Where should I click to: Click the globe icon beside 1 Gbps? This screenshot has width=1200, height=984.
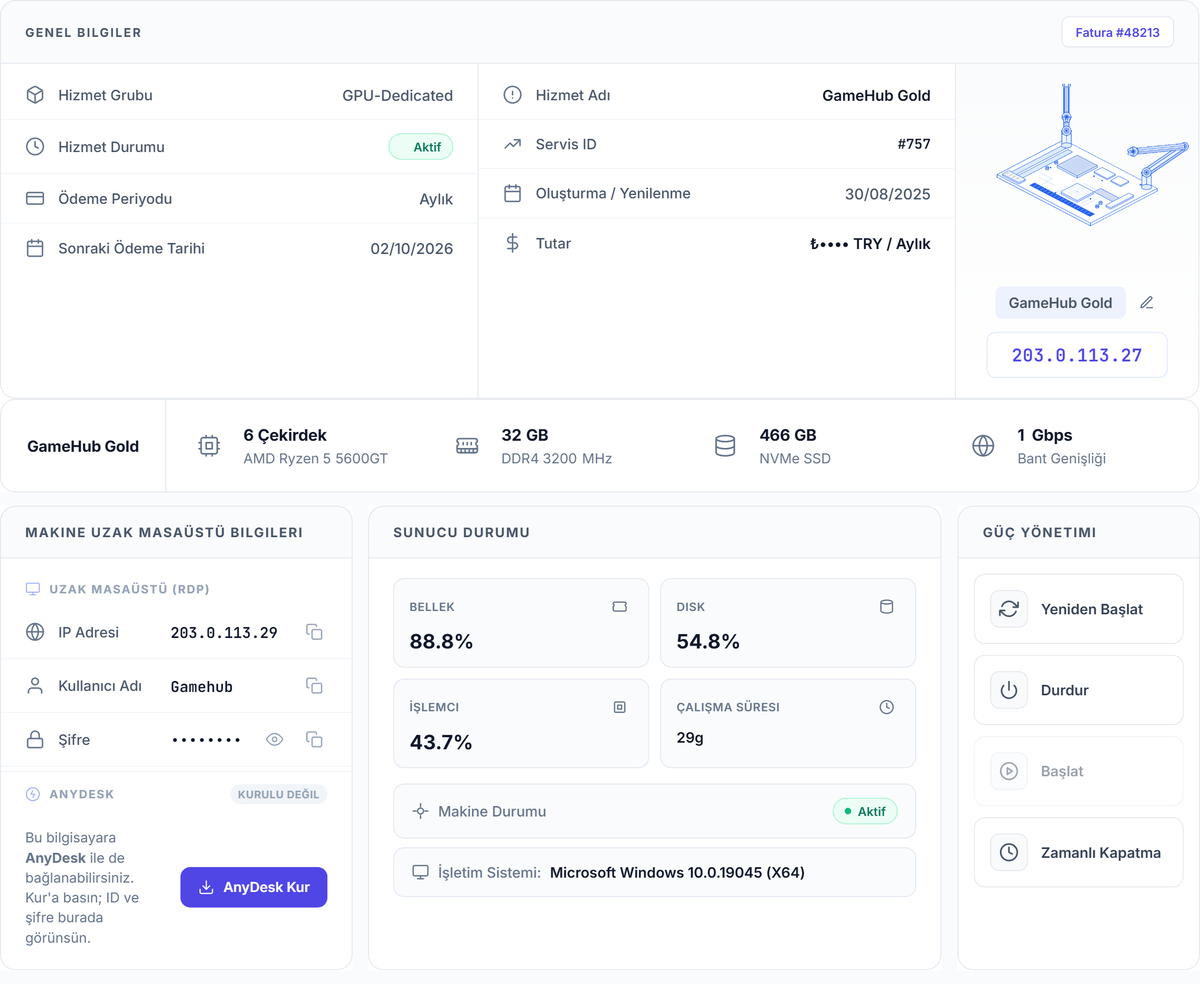[x=983, y=446]
